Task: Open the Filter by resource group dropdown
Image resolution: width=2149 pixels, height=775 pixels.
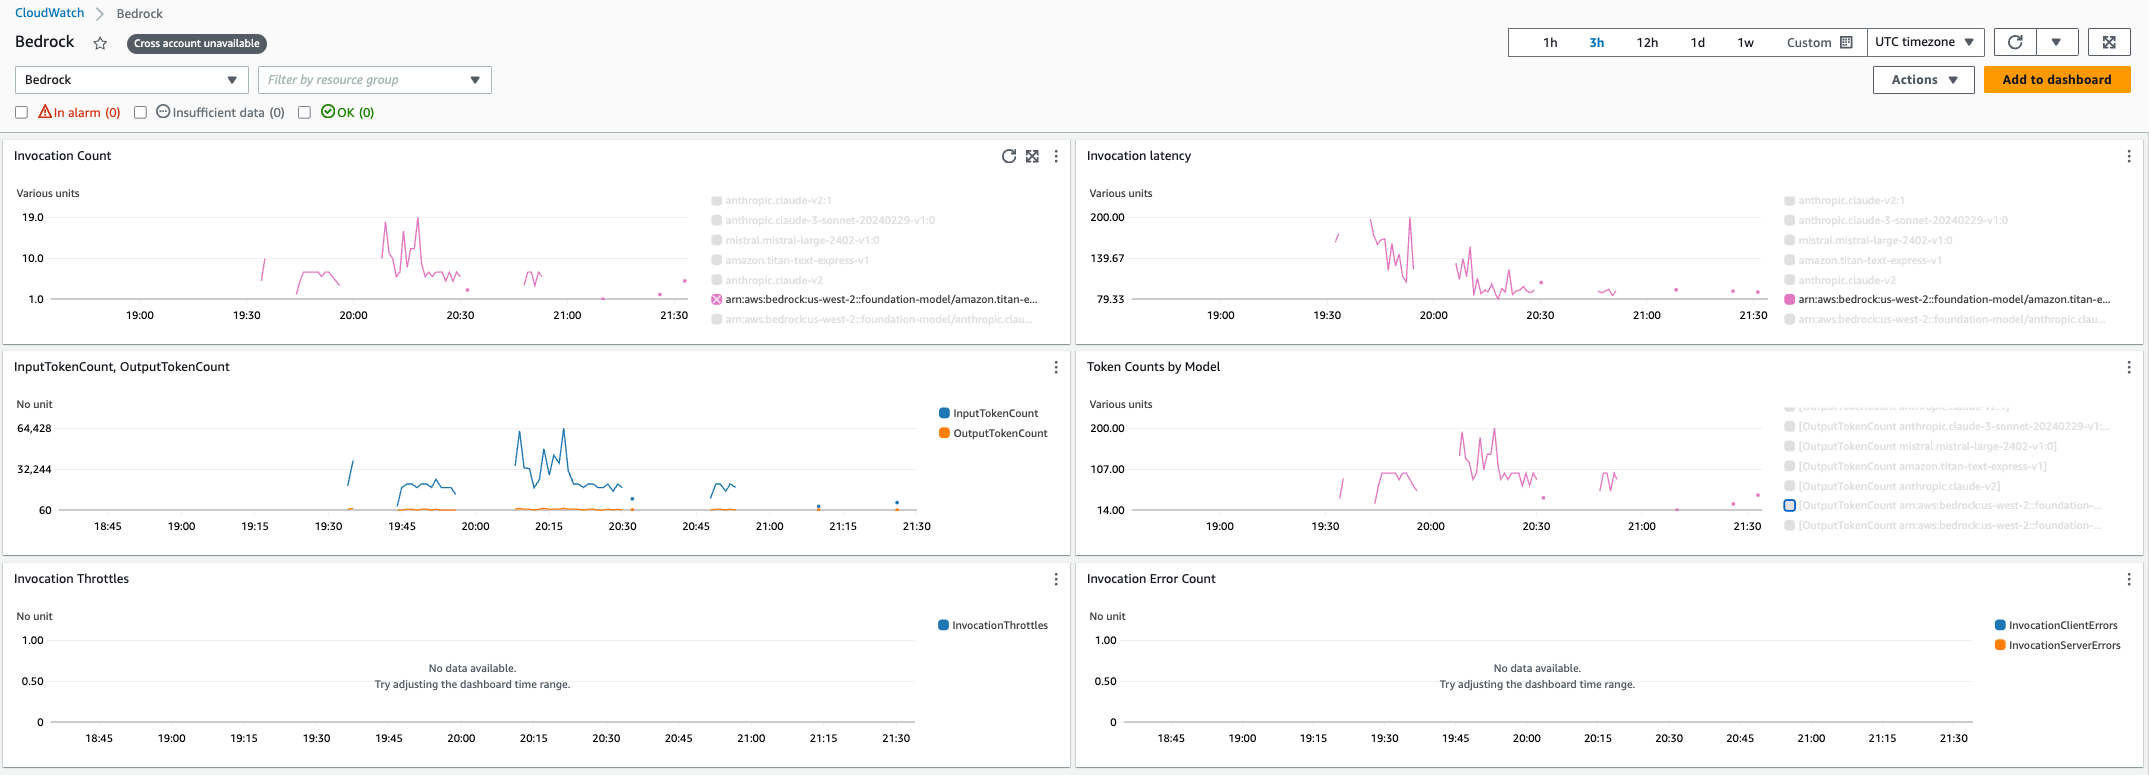Action: click(x=375, y=80)
